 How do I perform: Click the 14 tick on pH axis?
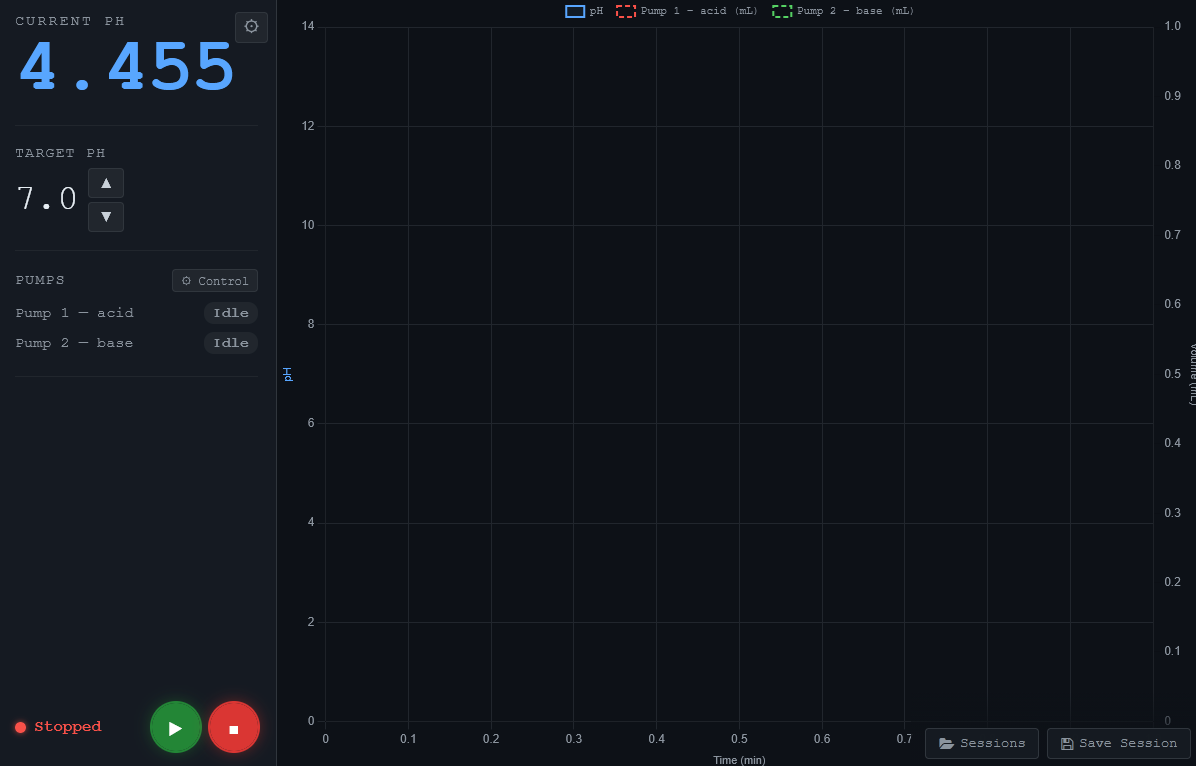(x=309, y=27)
